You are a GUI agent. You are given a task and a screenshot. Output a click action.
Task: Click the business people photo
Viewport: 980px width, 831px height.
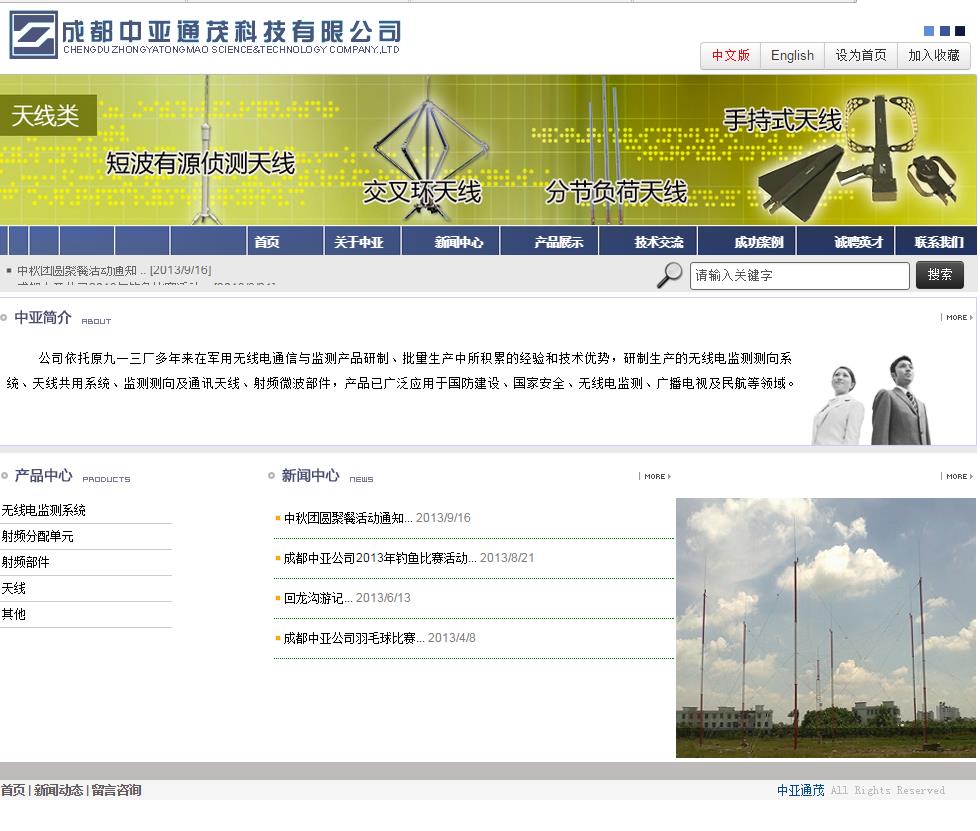pos(873,400)
